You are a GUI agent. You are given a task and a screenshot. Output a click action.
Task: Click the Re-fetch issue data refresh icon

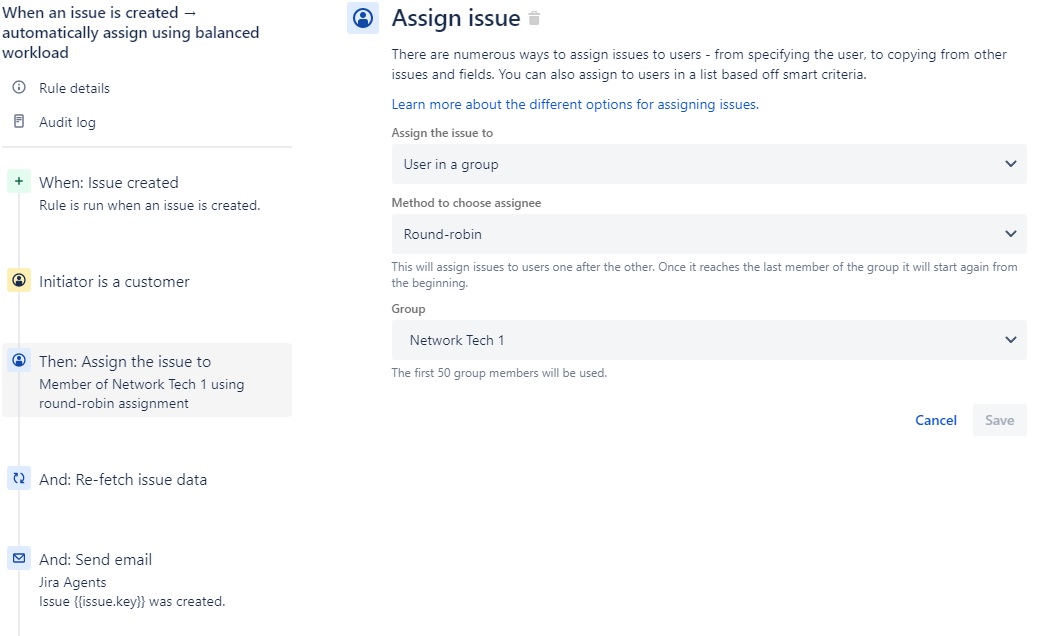click(19, 478)
